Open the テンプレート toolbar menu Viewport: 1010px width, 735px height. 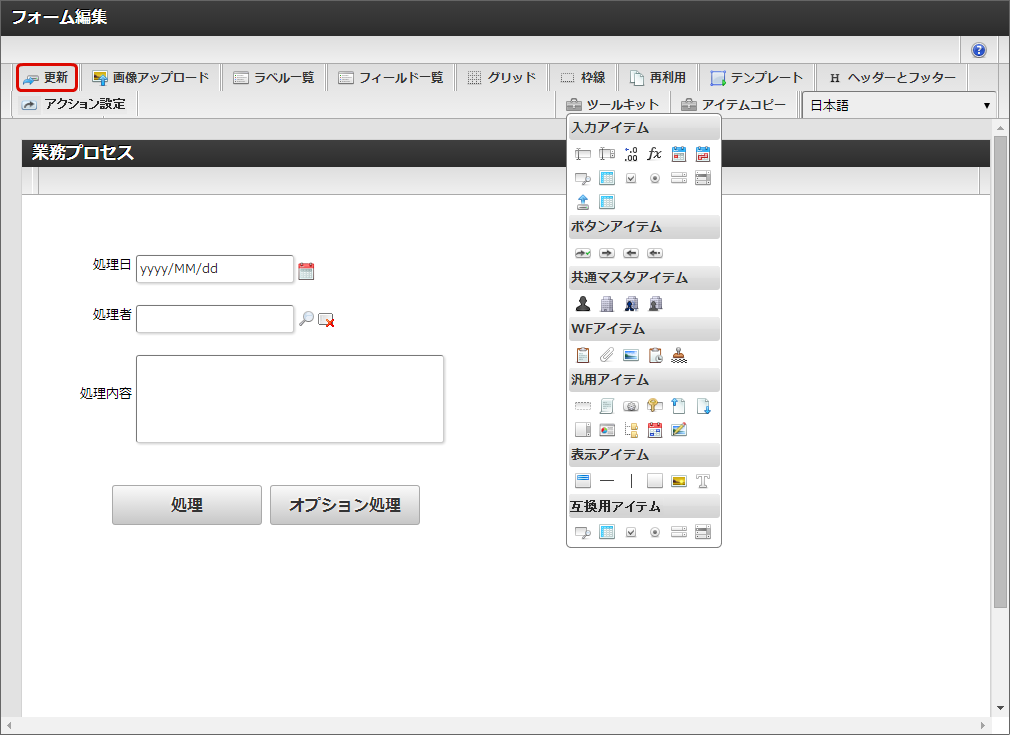click(756, 78)
